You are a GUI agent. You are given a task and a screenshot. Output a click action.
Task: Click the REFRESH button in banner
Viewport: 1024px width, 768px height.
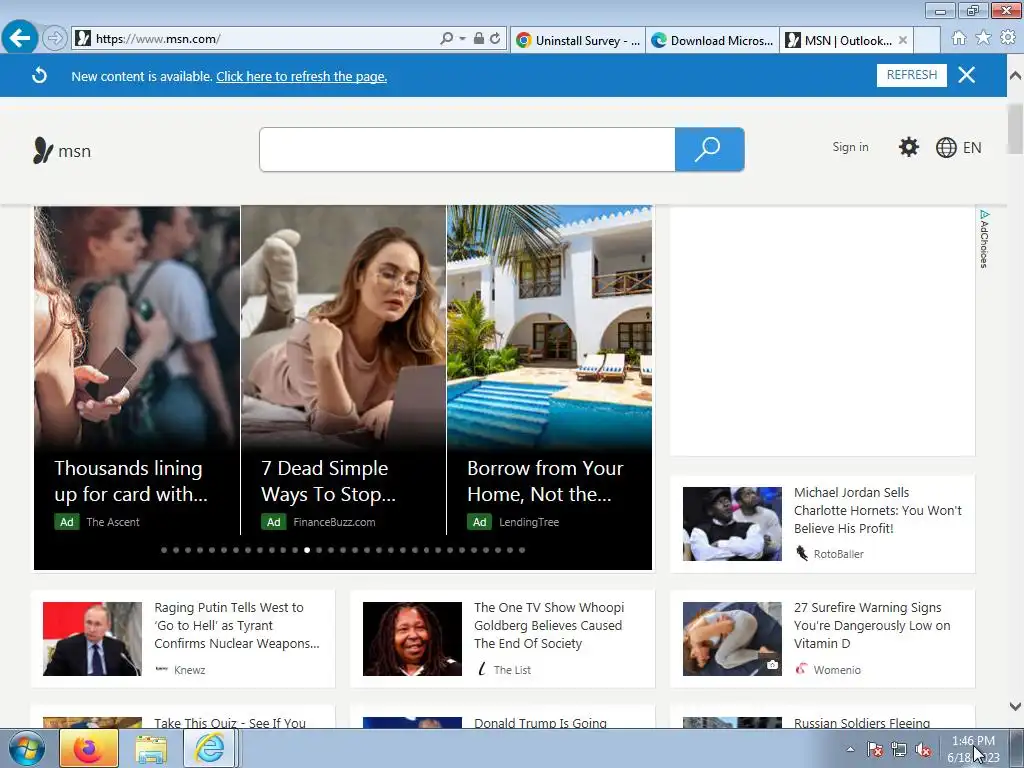[x=912, y=75]
